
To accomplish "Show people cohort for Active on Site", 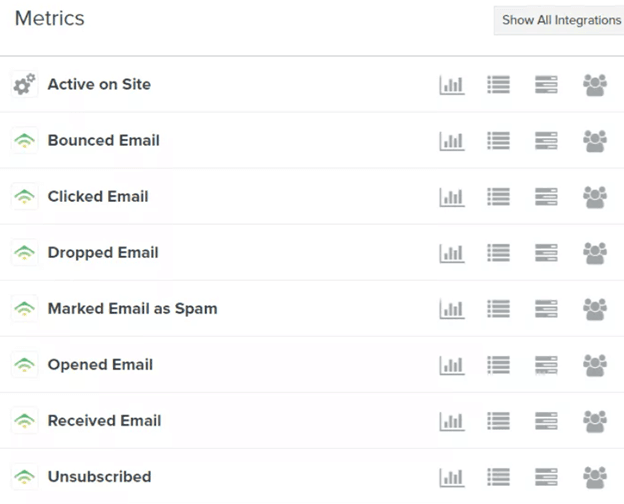I will click(x=595, y=85).
